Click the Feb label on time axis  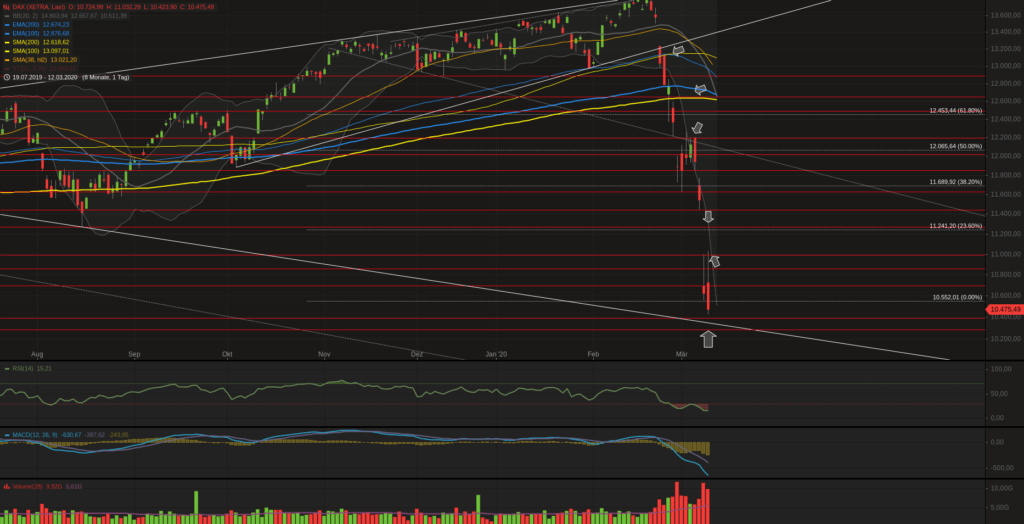pyautogui.click(x=593, y=354)
